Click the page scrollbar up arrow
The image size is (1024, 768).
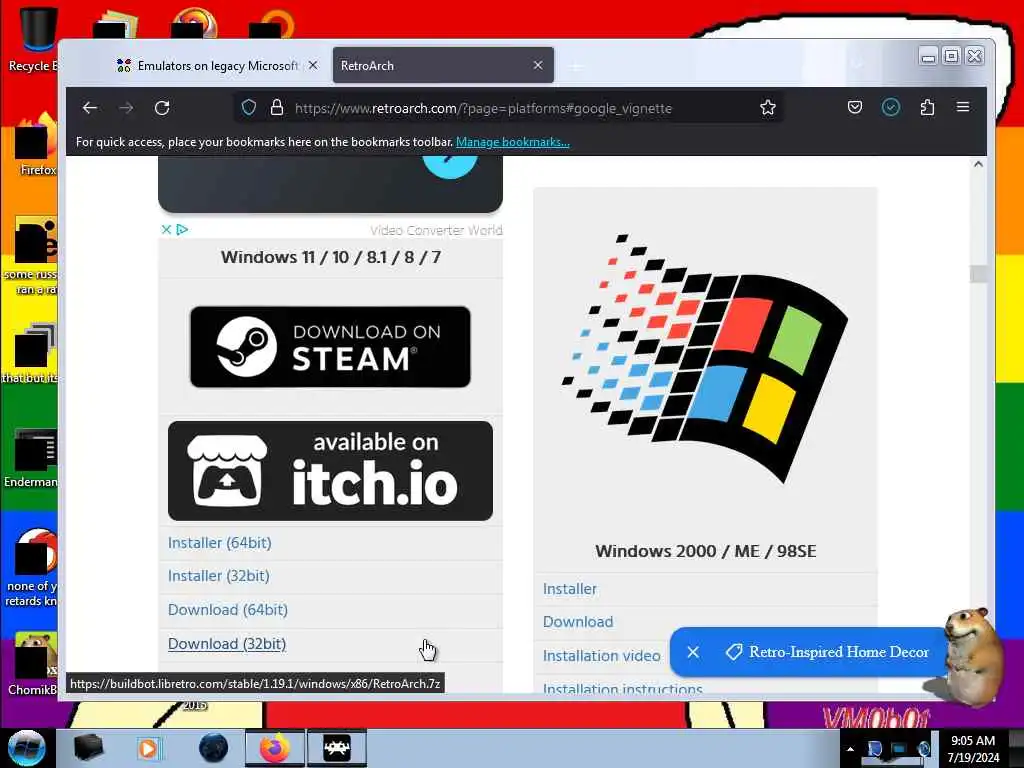[x=978, y=165]
